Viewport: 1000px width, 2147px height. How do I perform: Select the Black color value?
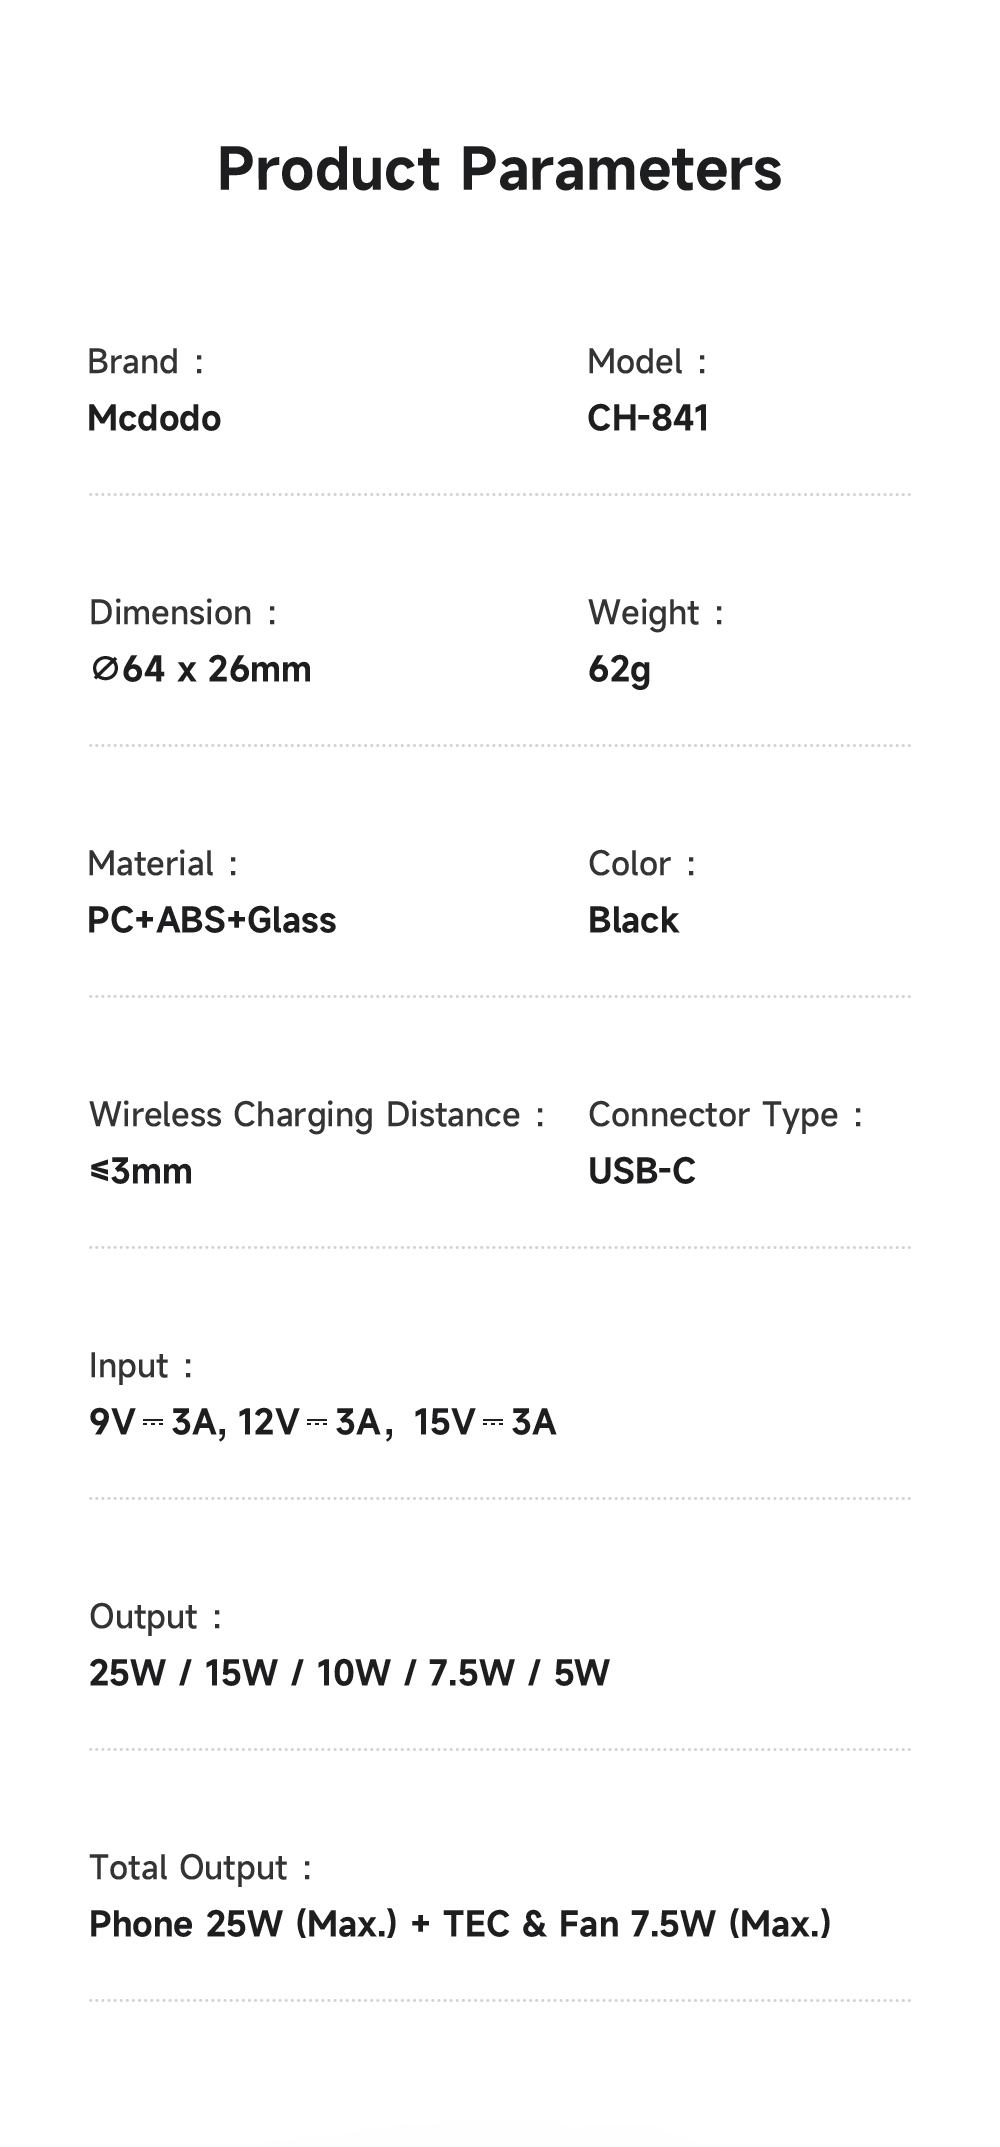pyautogui.click(x=633, y=920)
